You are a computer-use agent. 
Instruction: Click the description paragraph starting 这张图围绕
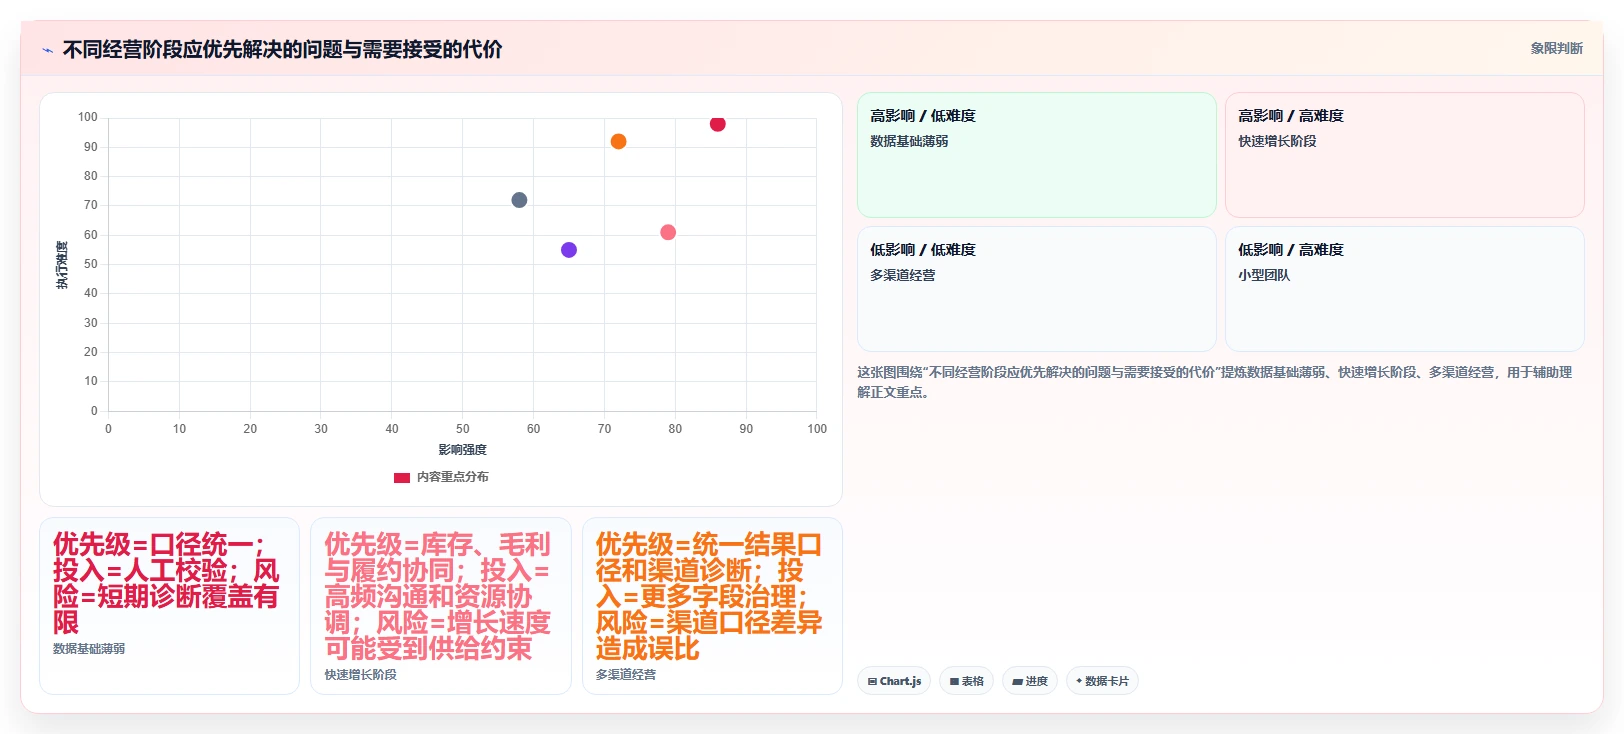pyautogui.click(x=1214, y=382)
